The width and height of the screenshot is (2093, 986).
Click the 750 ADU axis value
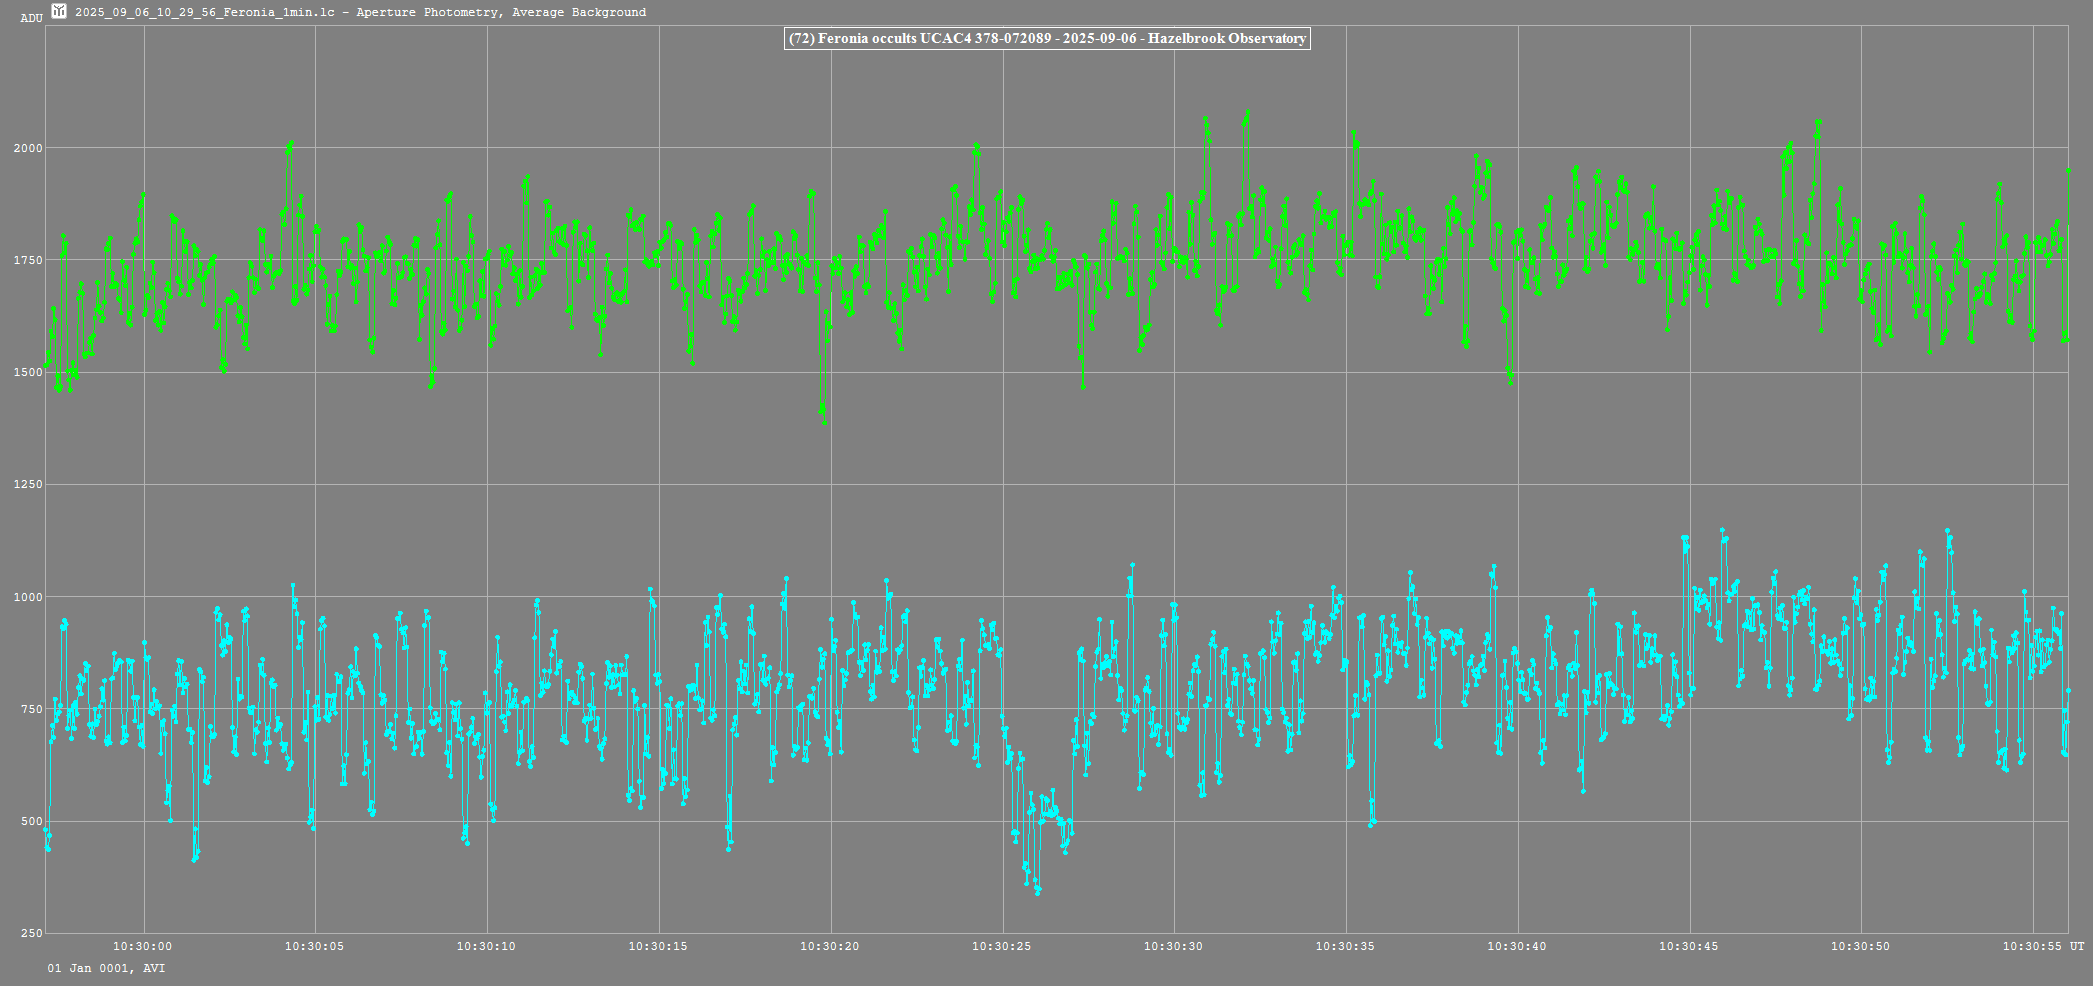[x=31, y=709]
